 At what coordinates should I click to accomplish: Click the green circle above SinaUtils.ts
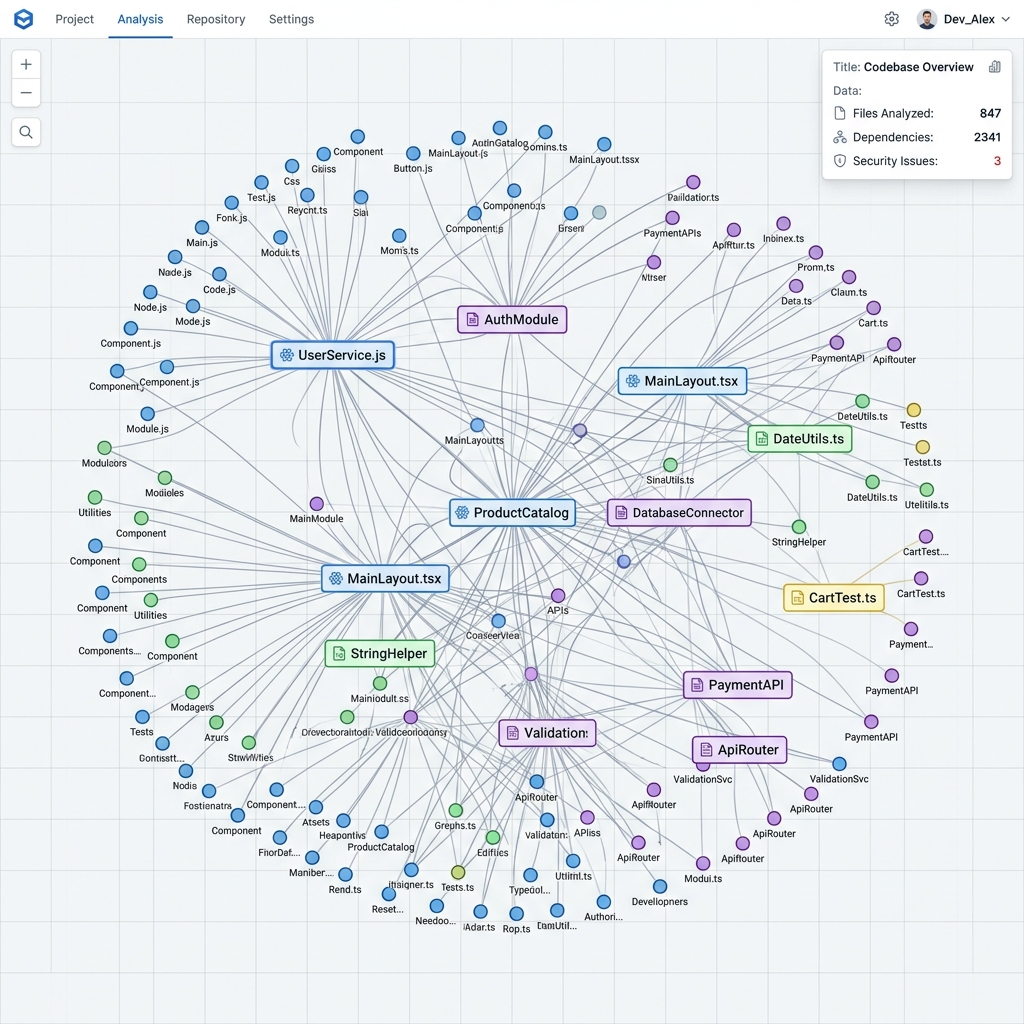click(x=670, y=465)
